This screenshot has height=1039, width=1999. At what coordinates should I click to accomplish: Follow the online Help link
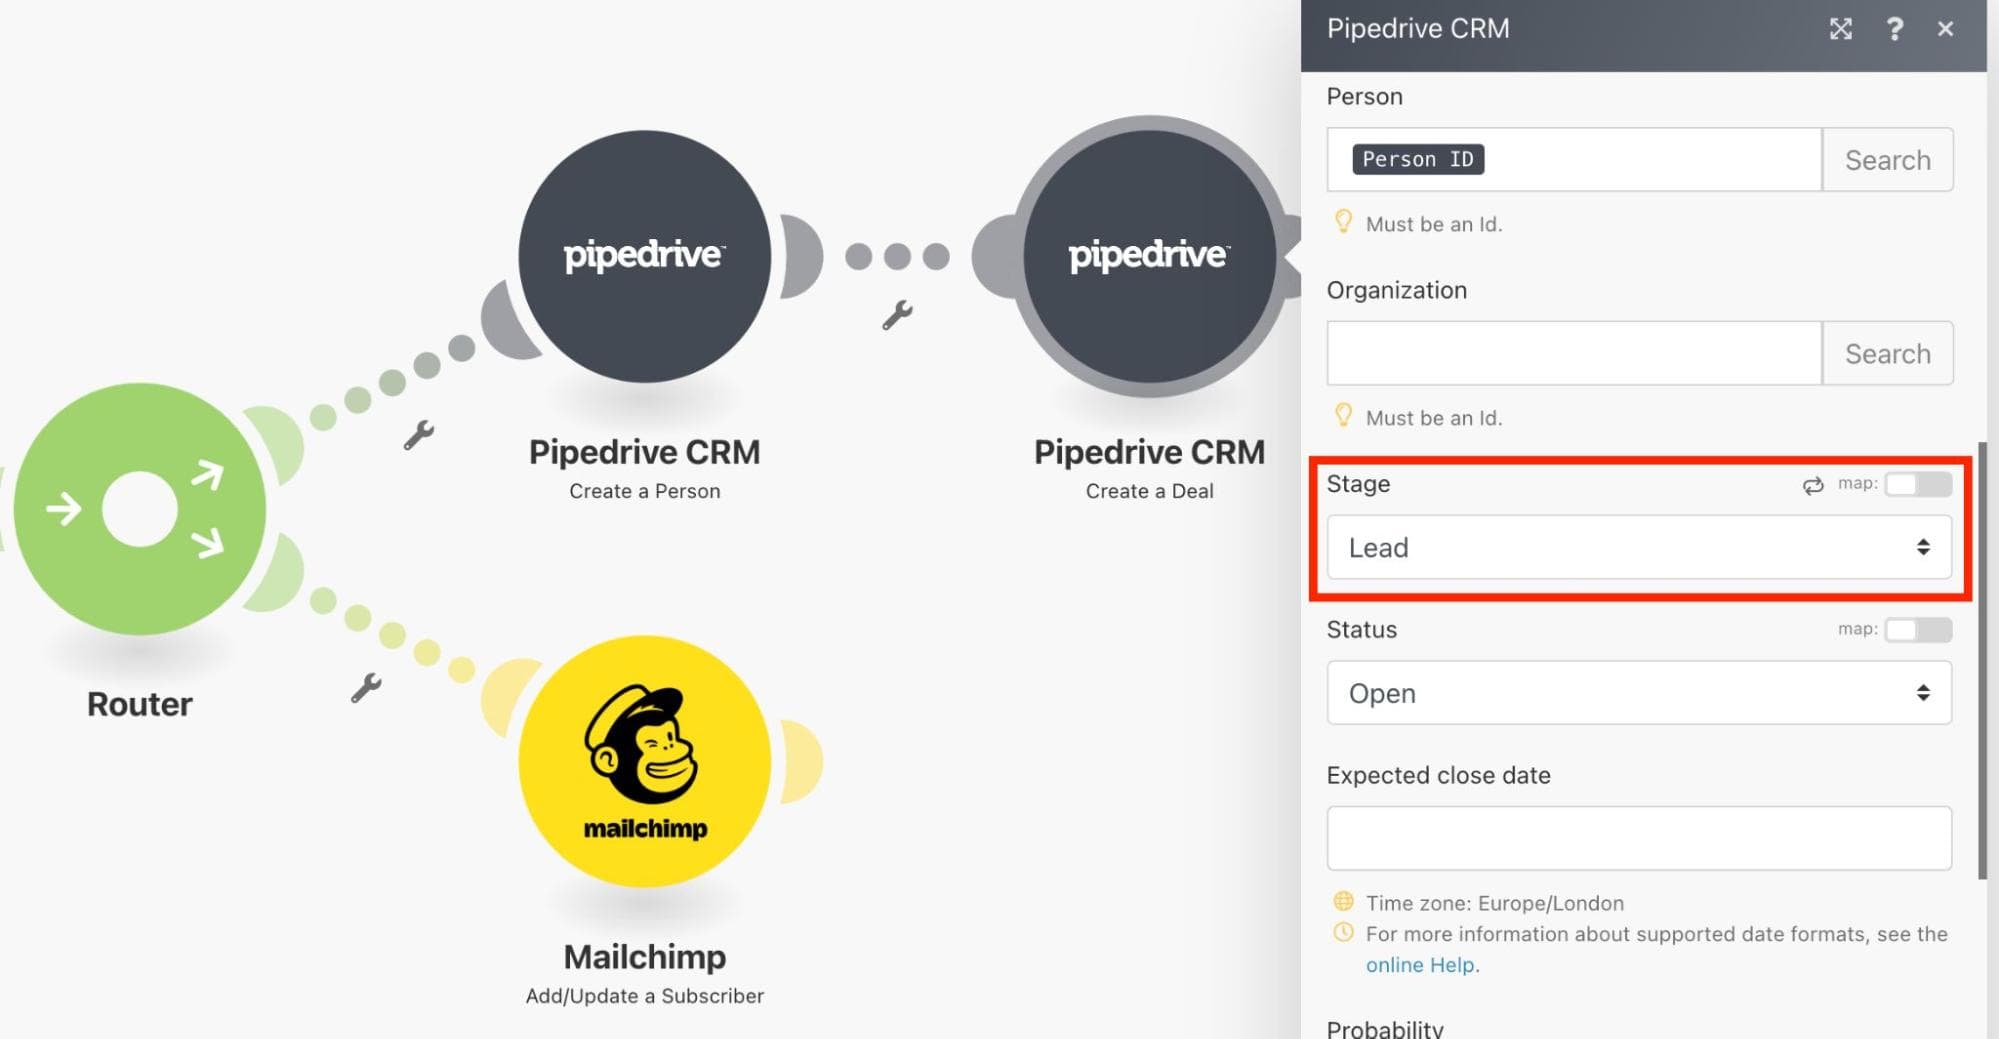1420,965
